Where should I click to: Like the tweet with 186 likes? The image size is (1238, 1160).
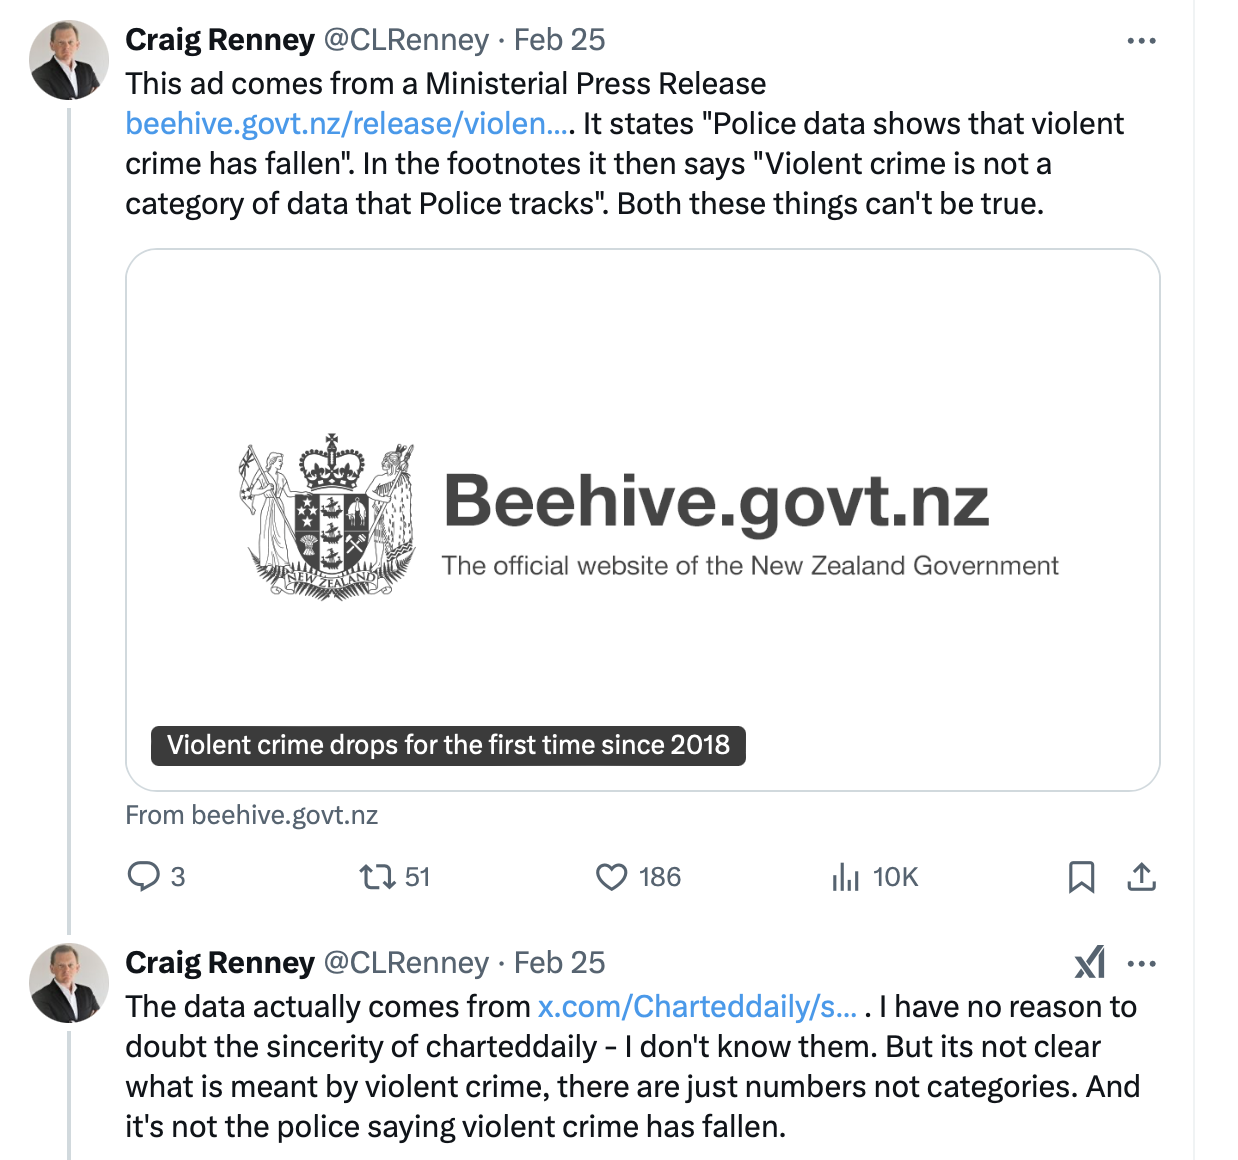[x=611, y=877]
